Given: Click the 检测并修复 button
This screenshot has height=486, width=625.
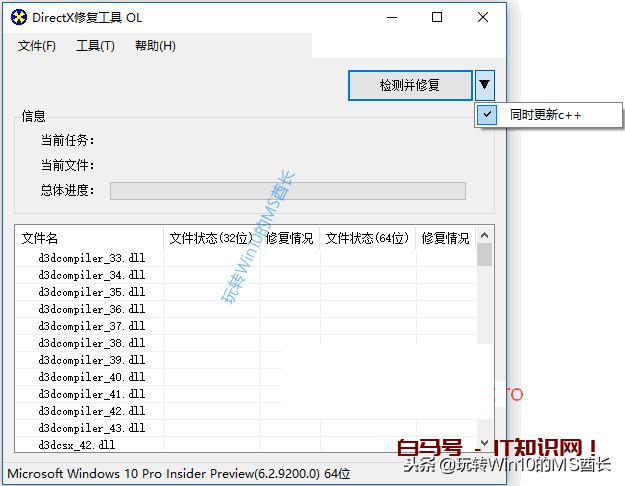Looking at the screenshot, I should (x=409, y=85).
